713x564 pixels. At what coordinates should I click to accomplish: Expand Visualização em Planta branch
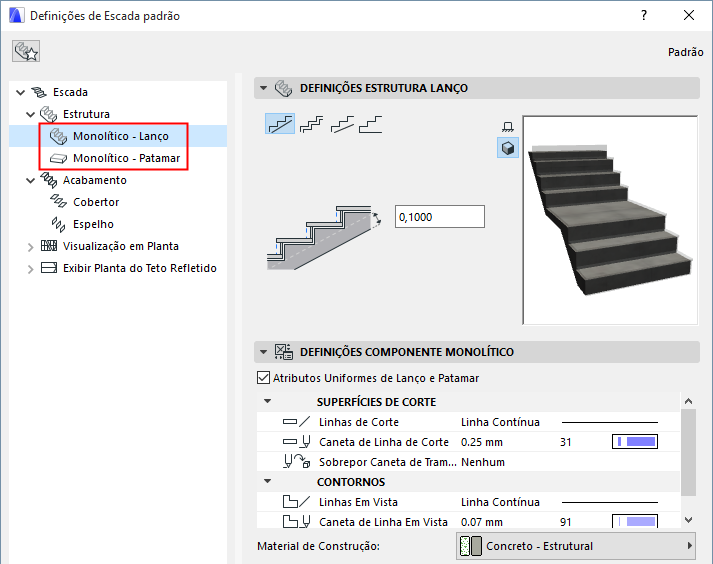tap(30, 247)
